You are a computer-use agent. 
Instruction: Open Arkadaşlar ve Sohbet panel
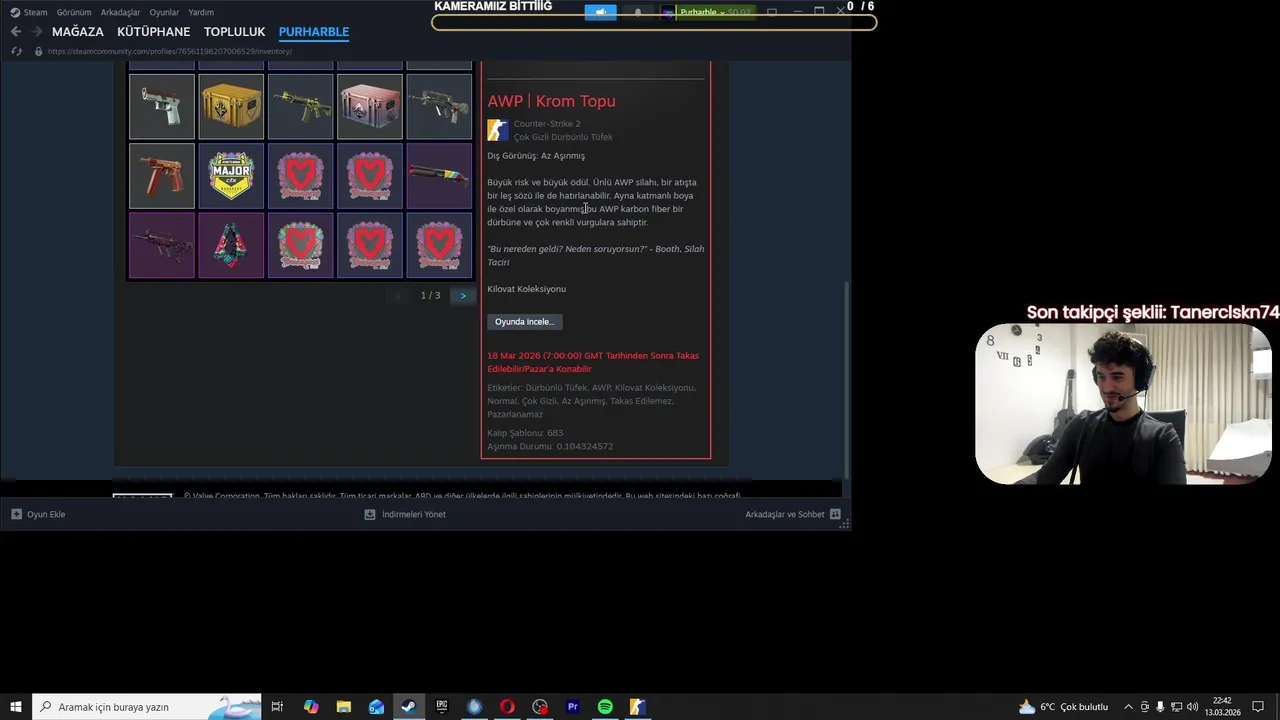pyautogui.click(x=793, y=514)
